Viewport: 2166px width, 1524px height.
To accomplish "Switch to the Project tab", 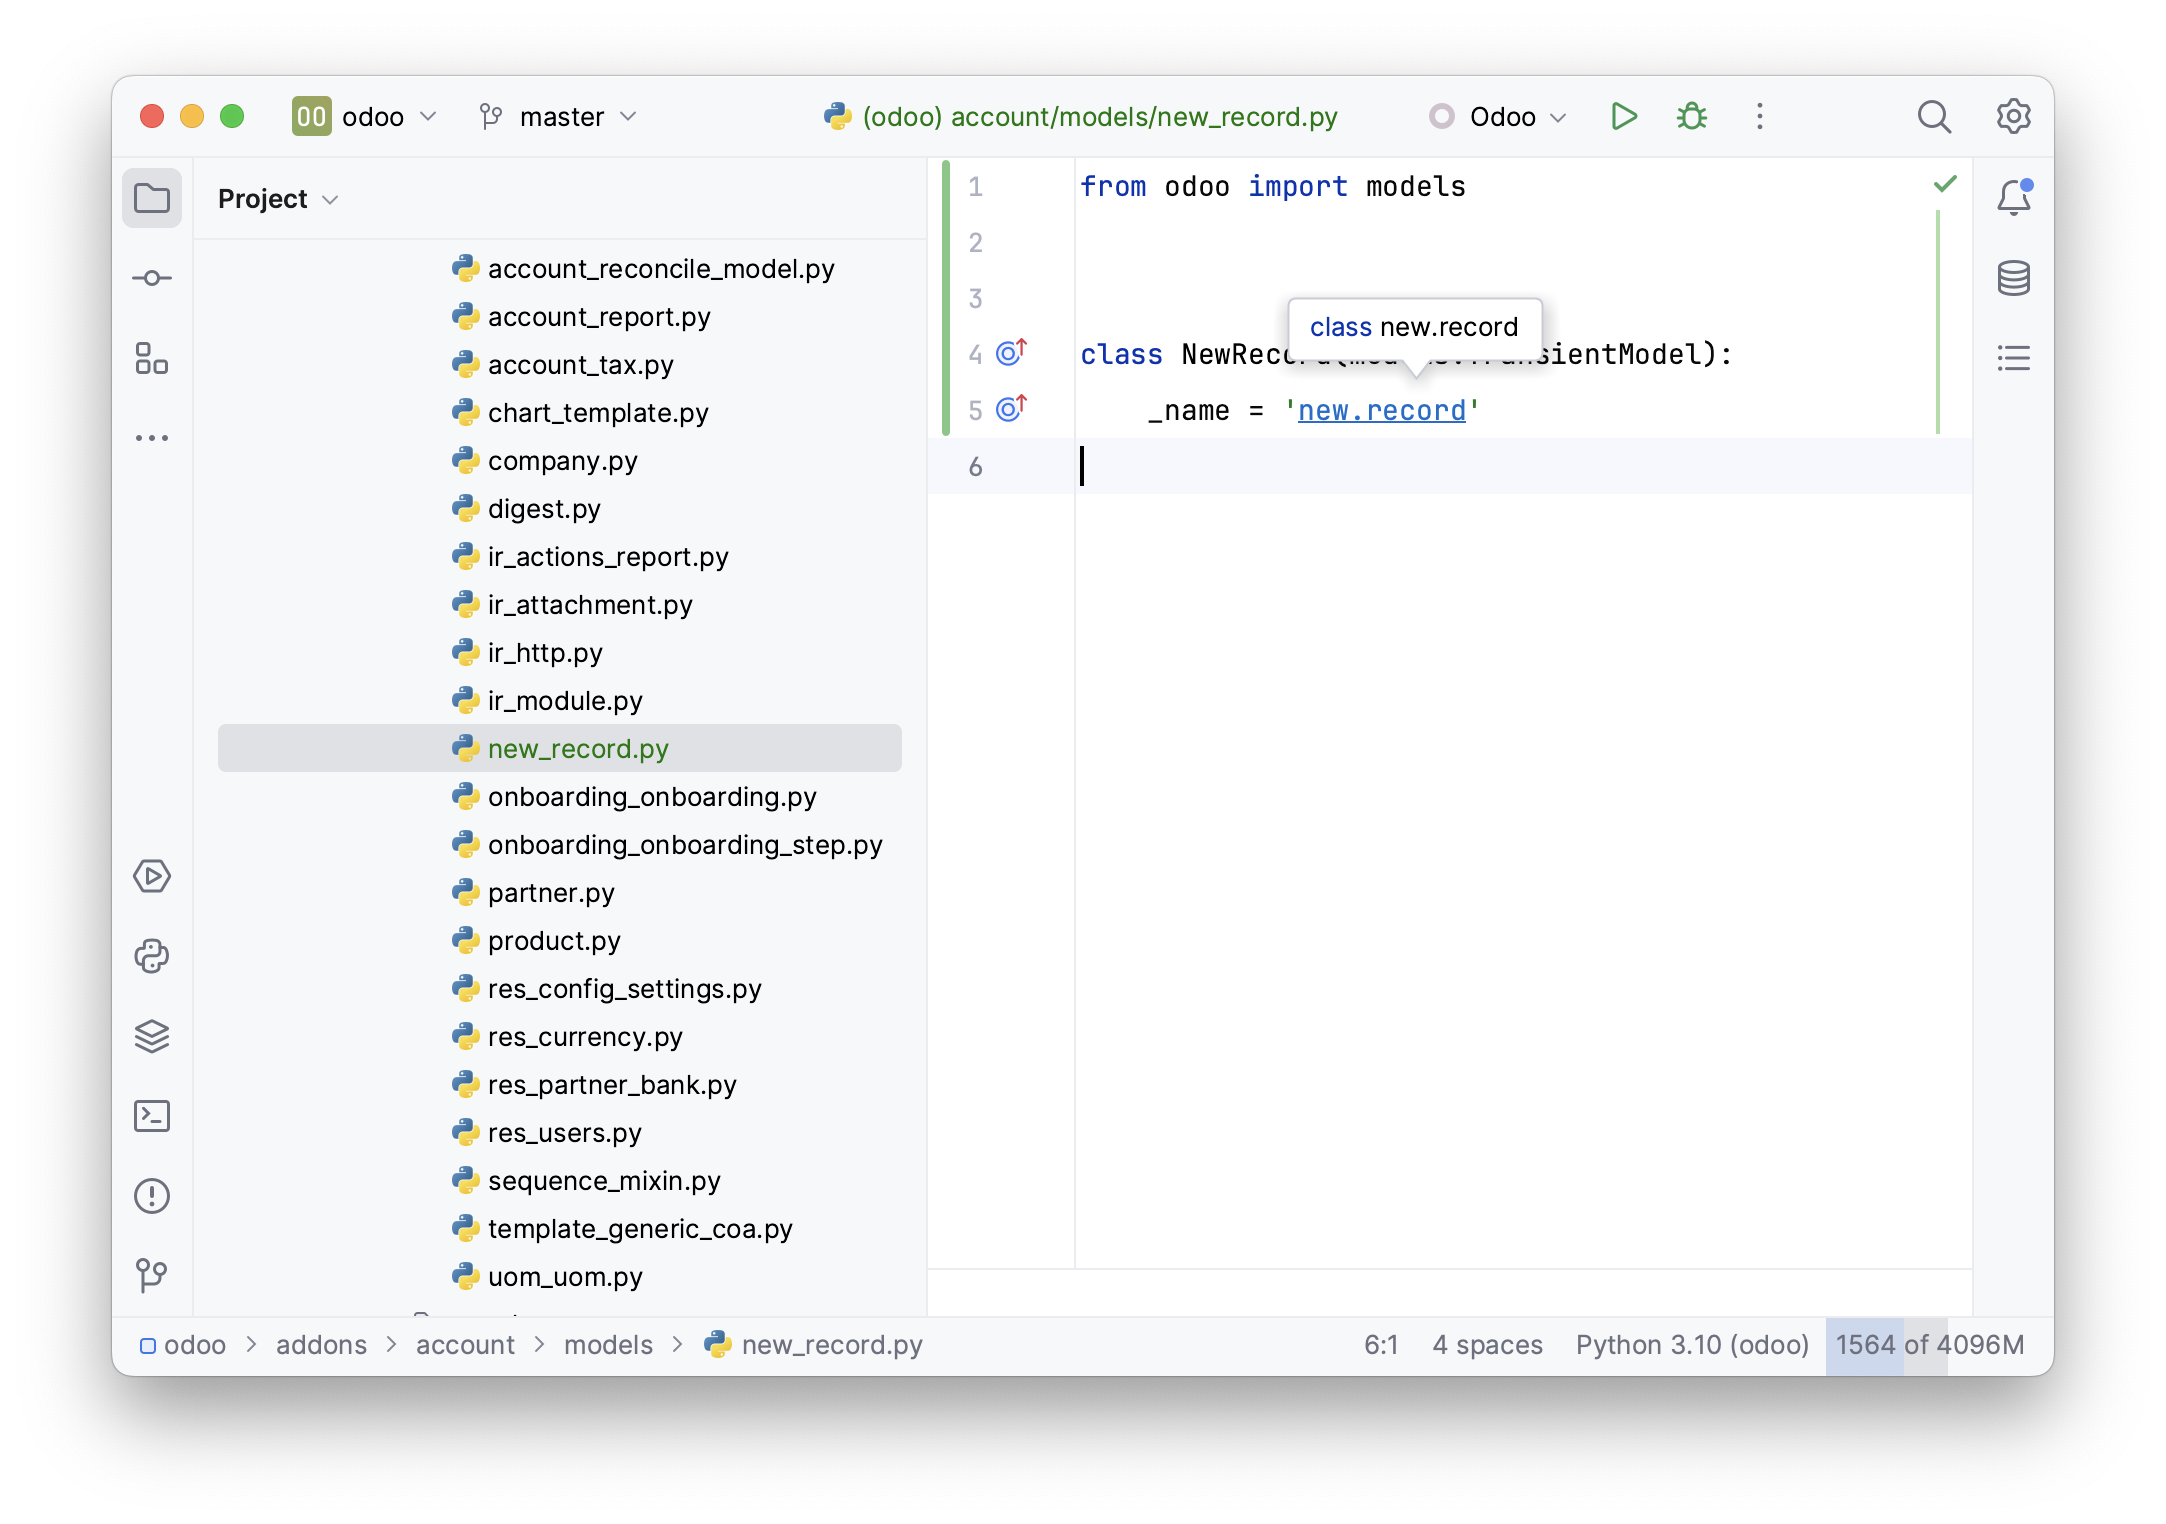I will coord(152,198).
